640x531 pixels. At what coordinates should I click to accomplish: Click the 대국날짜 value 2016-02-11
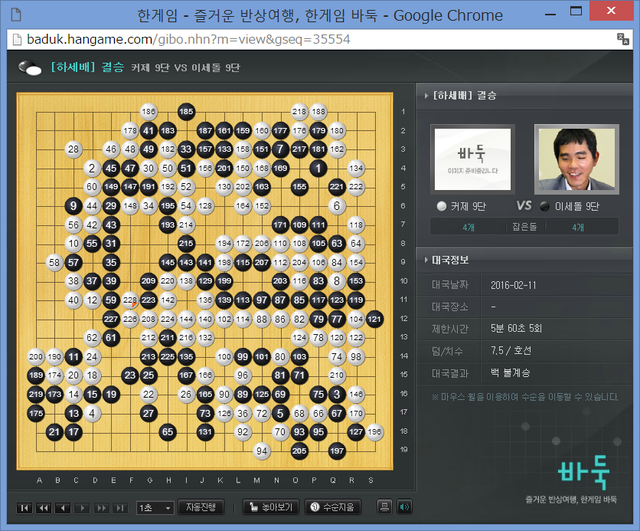(513, 285)
